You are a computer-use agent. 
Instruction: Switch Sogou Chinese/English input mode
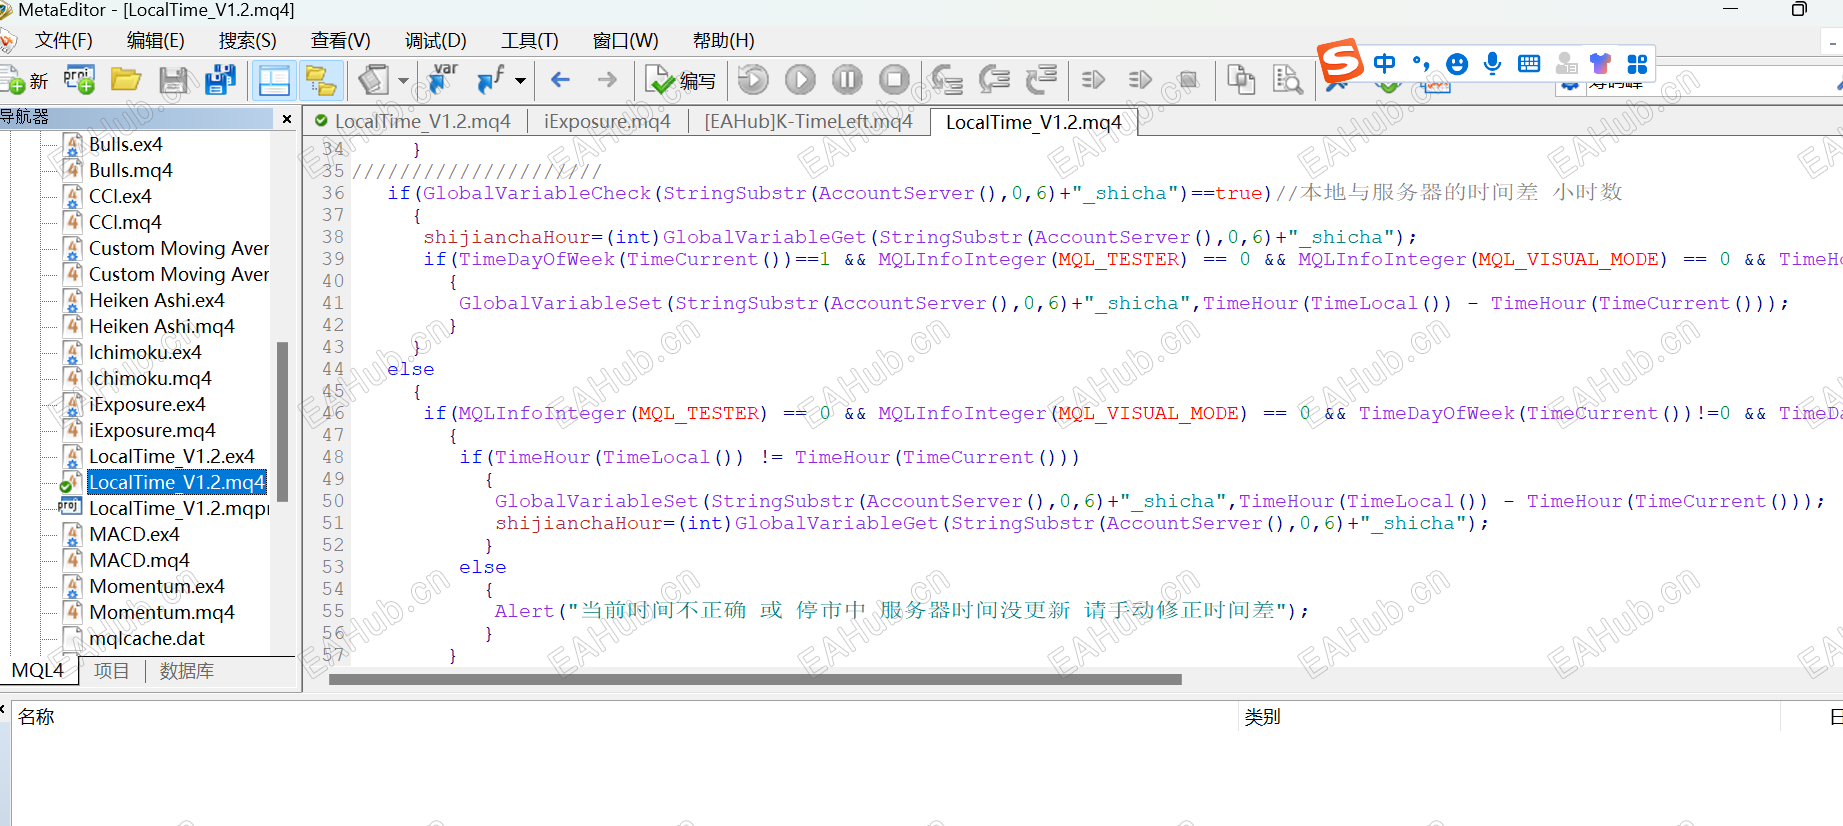(x=1384, y=64)
